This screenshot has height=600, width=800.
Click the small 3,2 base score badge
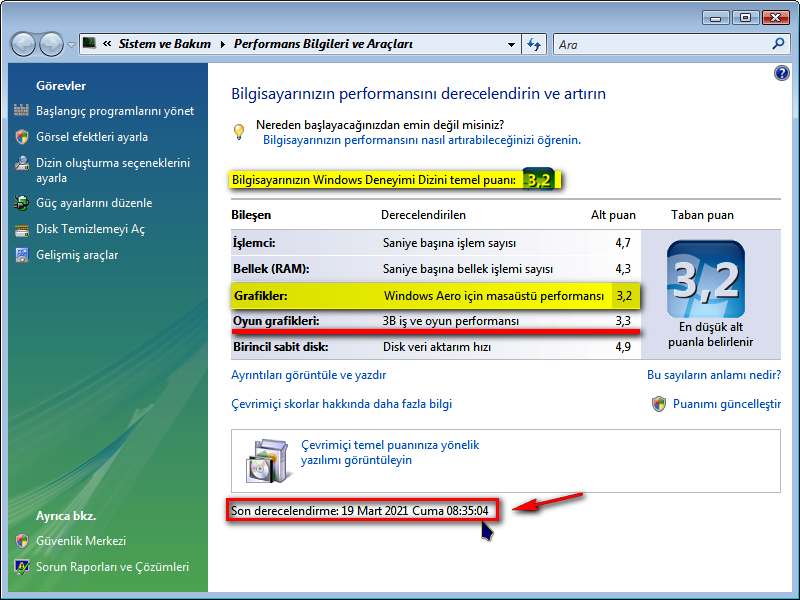point(539,180)
